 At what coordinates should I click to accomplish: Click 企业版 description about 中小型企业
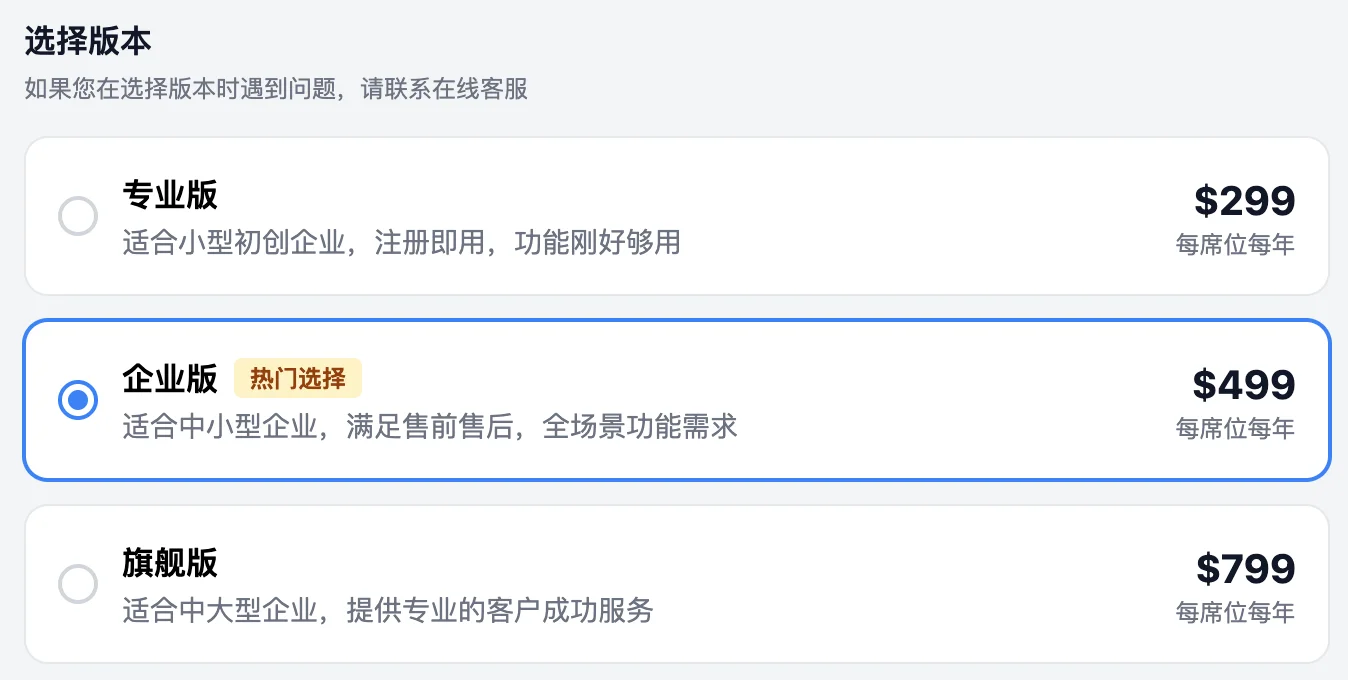430,427
